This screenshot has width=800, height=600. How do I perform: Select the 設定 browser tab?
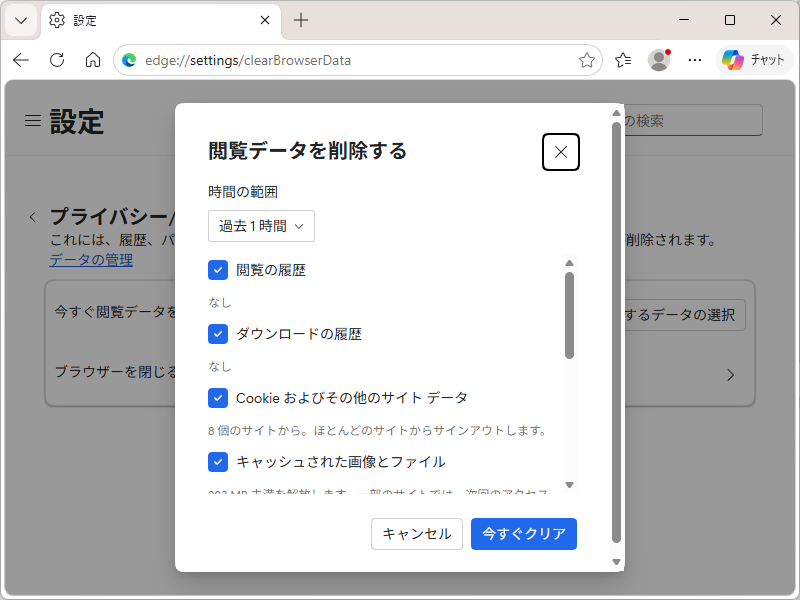click(150, 20)
